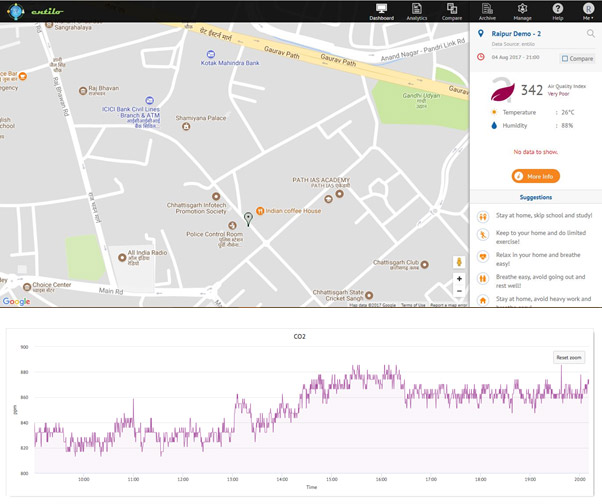Click the Raipur Demo - 2 station title
602x504 pixels.
coord(516,34)
